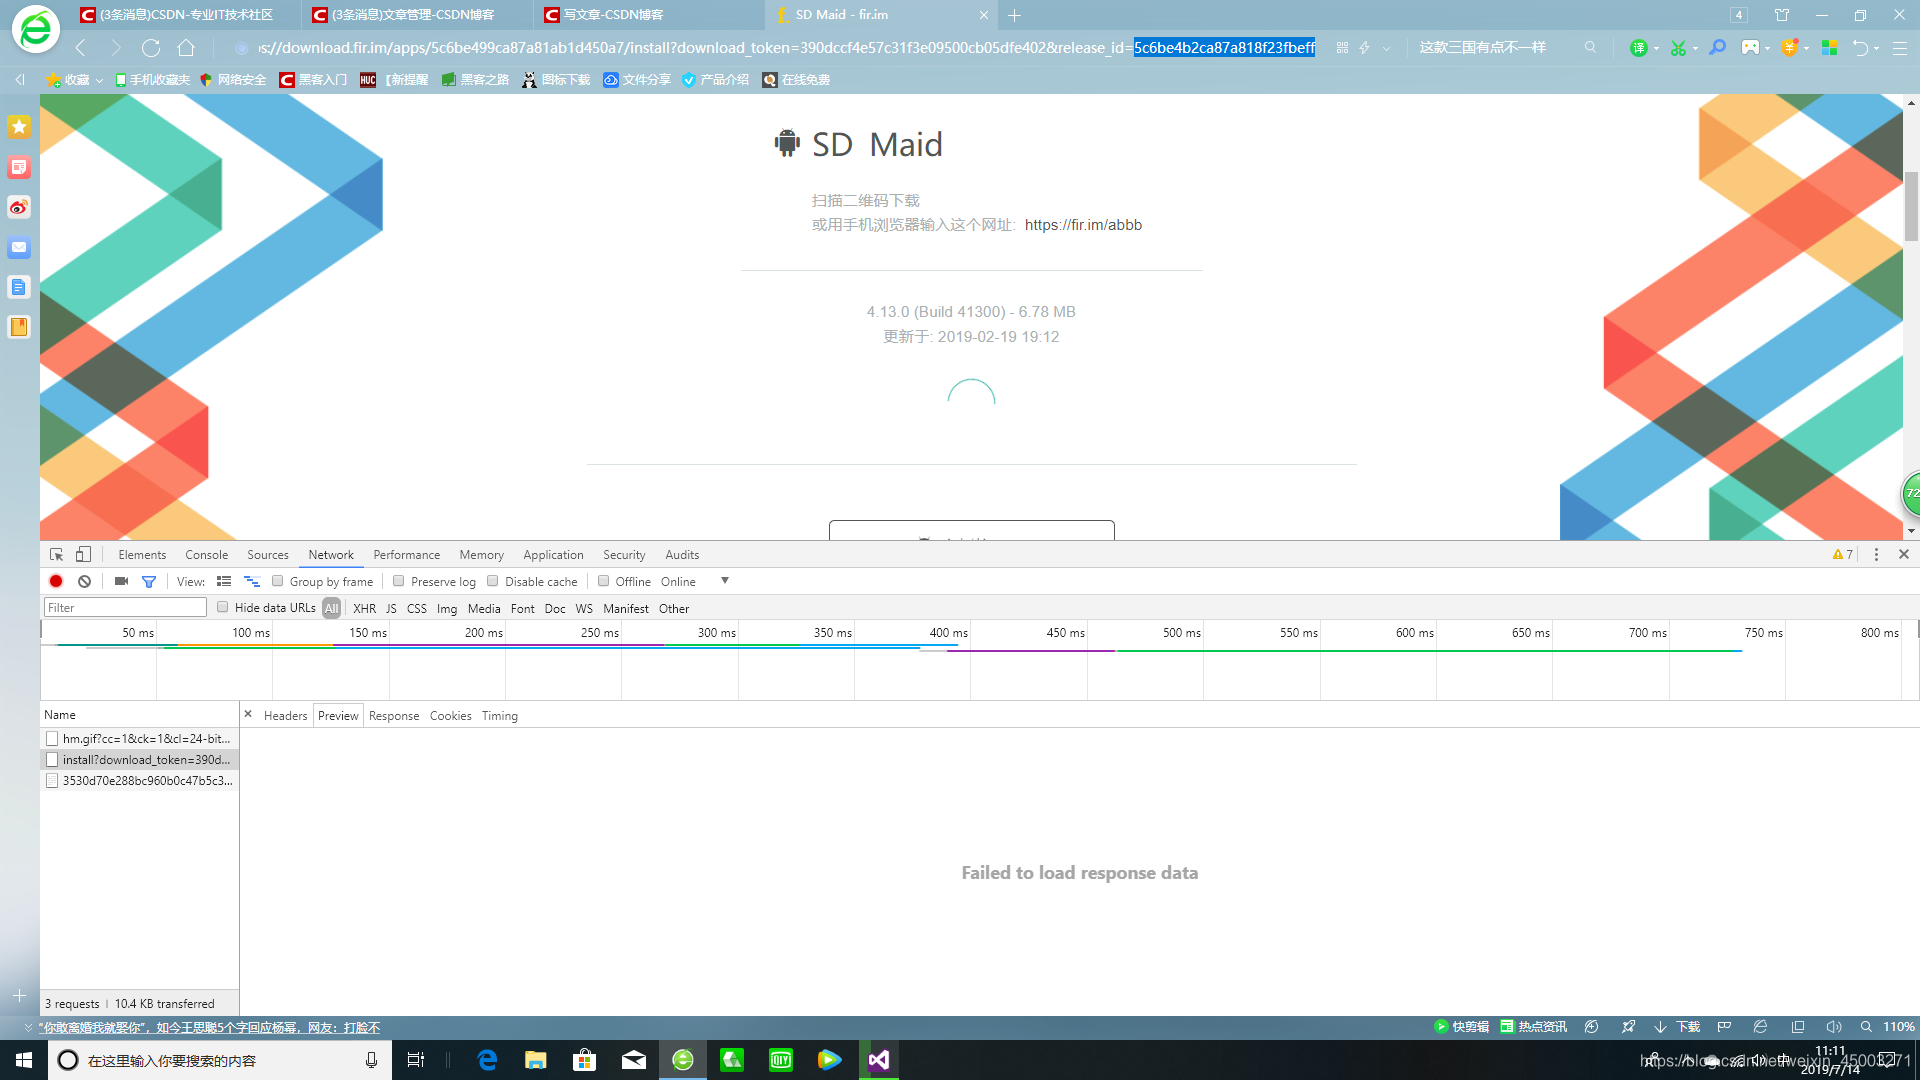Viewport: 1920px width, 1080px height.
Task: Switch to the Console tab
Action: (x=207, y=555)
